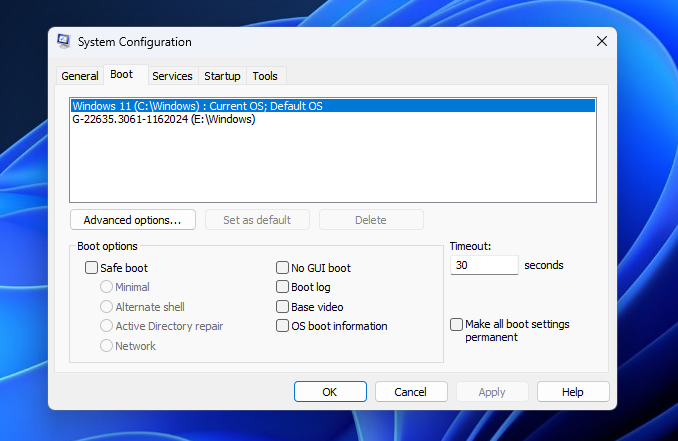The height and width of the screenshot is (441, 678).
Task: Go to the Startup tab
Action: tap(222, 76)
